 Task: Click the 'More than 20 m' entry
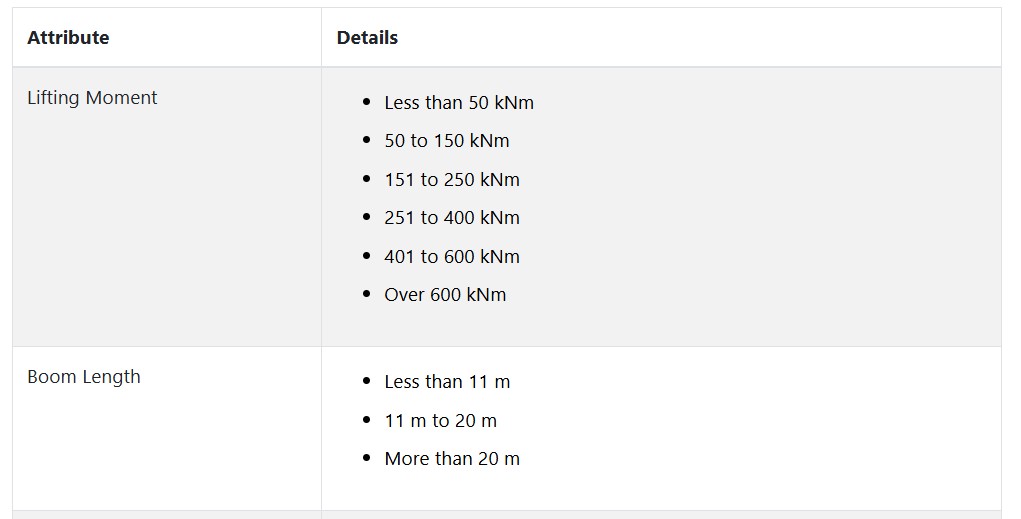(x=452, y=458)
